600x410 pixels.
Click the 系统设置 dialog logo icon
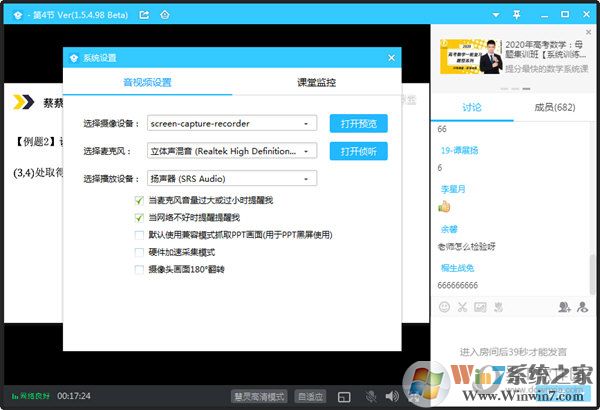point(74,58)
